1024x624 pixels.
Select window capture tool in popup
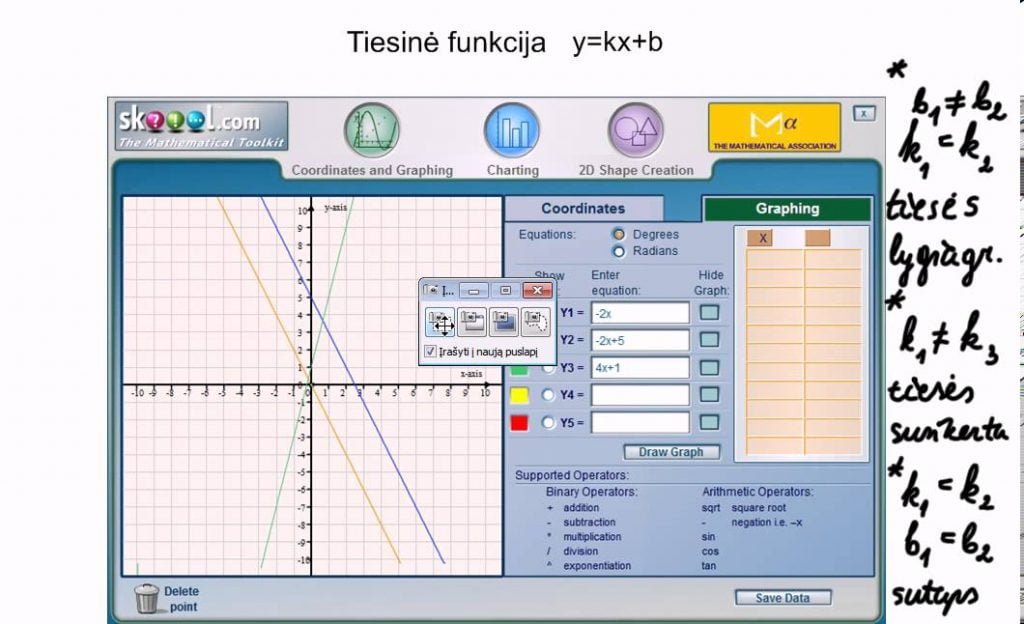(472, 322)
